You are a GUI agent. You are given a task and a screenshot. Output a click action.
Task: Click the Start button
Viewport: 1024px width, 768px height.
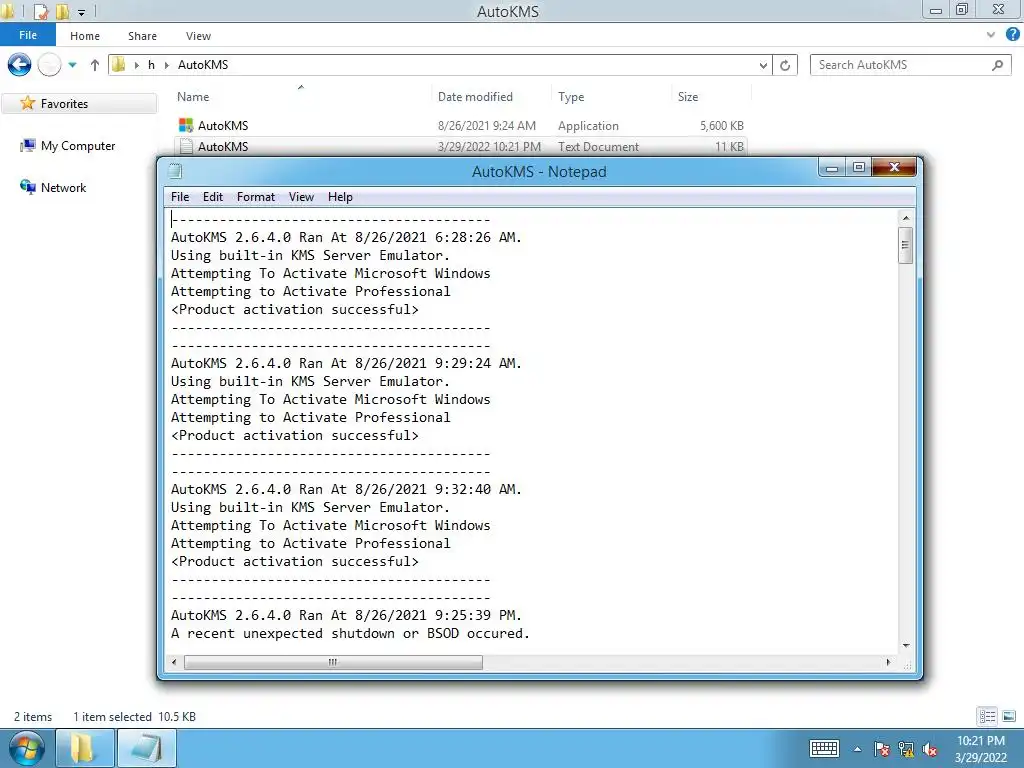[x=27, y=748]
